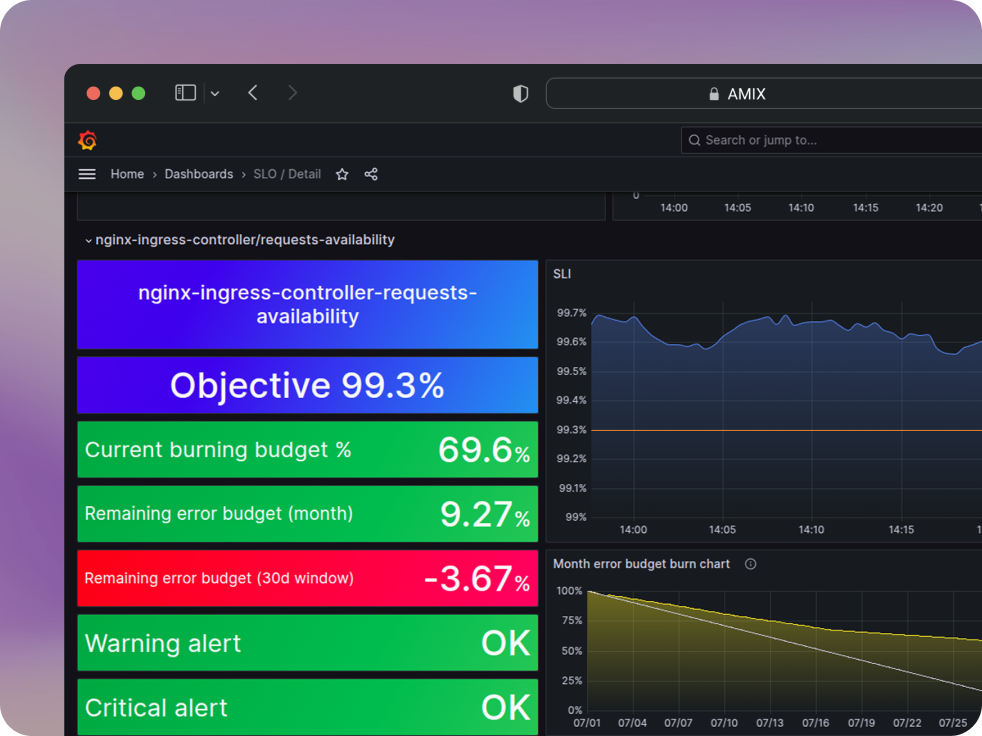Open sidebar options dropdown arrow
This screenshot has height=736, width=982.
tap(215, 93)
